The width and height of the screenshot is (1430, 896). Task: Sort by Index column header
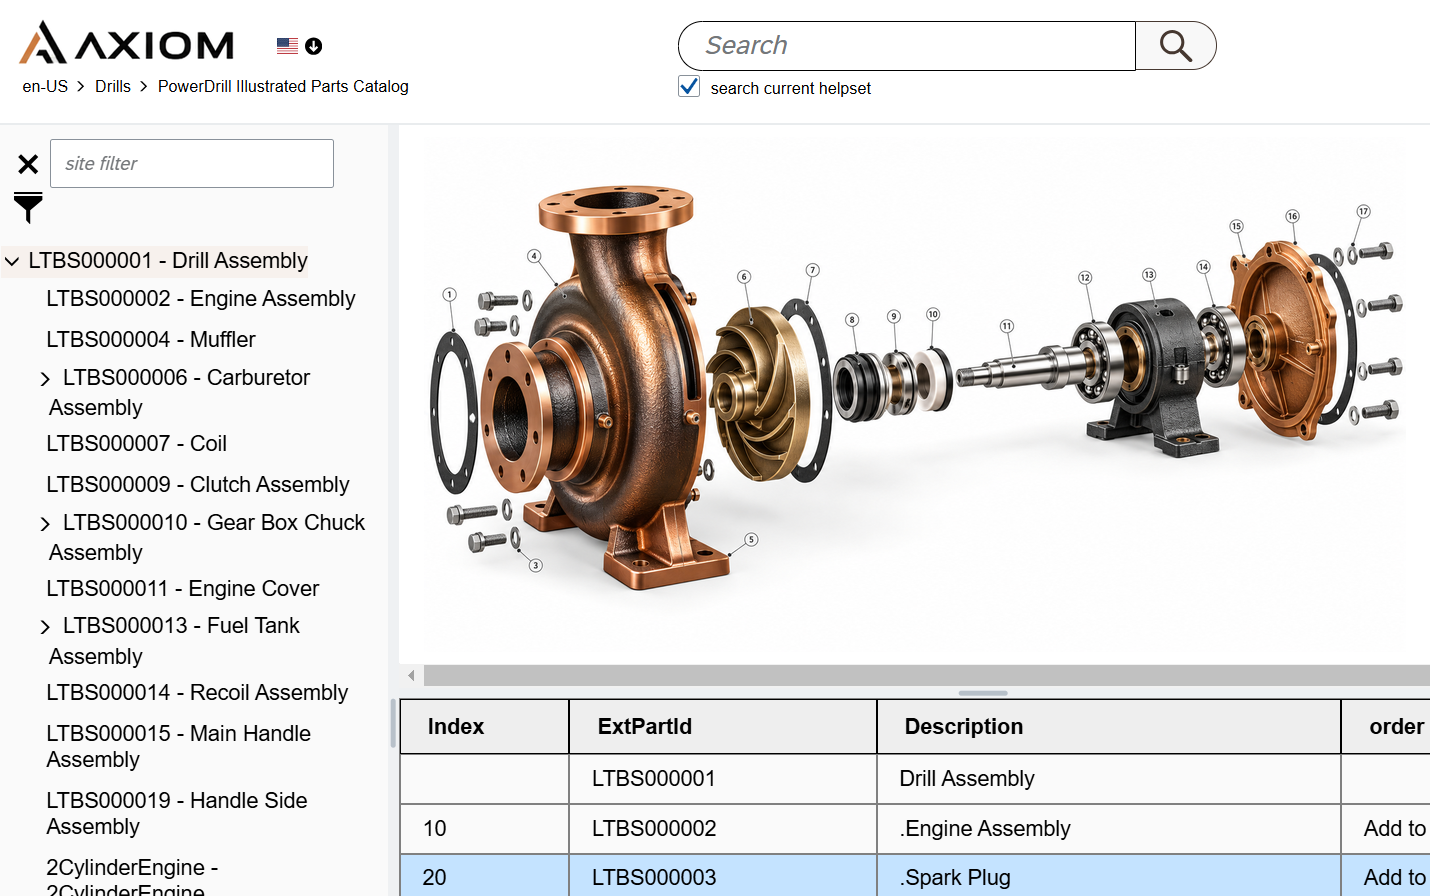coord(485,727)
